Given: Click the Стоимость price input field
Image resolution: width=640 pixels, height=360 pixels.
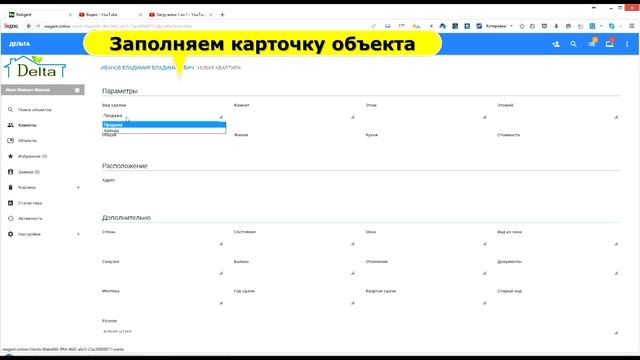Looking at the screenshot, I should coord(558,146).
